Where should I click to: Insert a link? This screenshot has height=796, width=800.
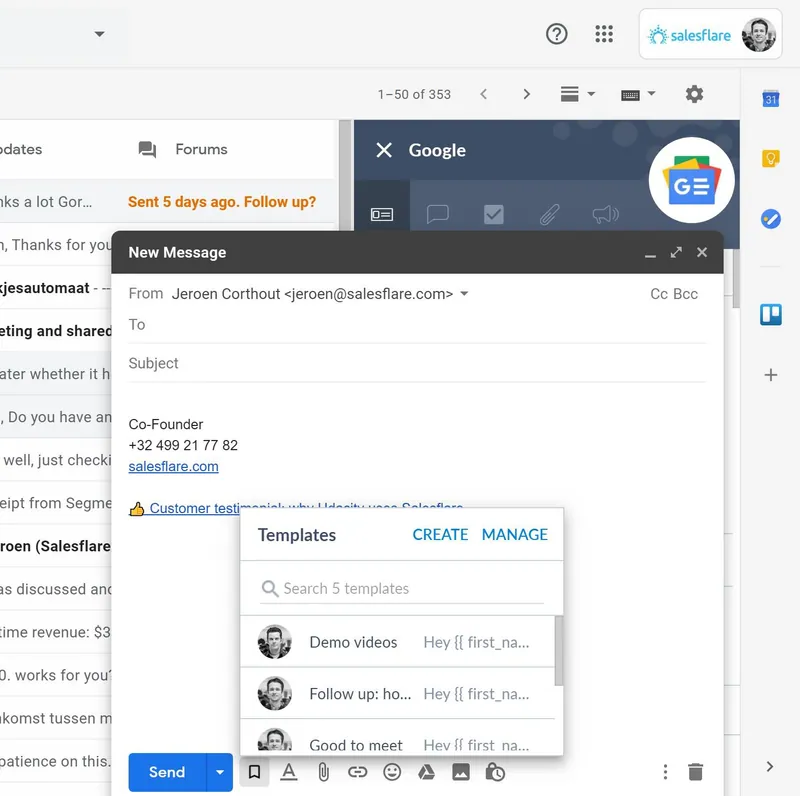(358, 772)
